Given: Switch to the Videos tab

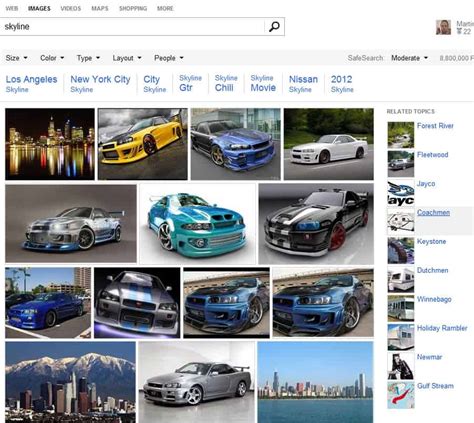Looking at the screenshot, I should (71, 8).
